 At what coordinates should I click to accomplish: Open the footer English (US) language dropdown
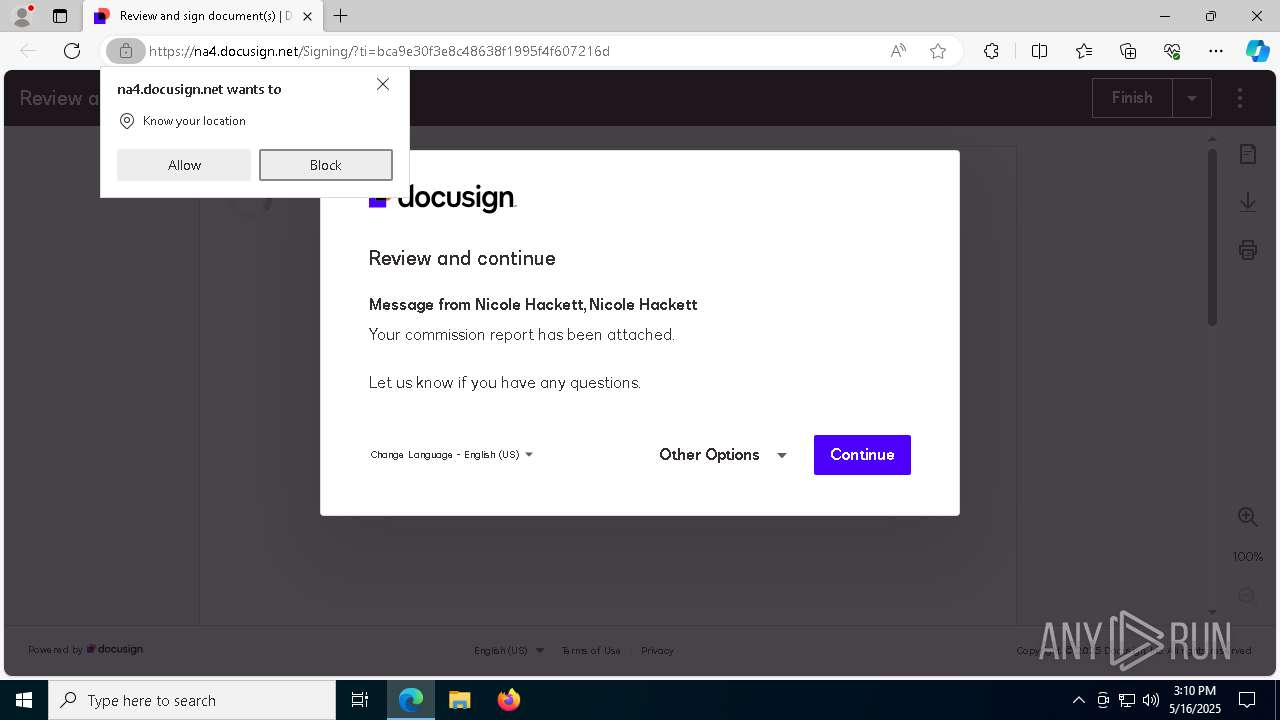(x=509, y=650)
